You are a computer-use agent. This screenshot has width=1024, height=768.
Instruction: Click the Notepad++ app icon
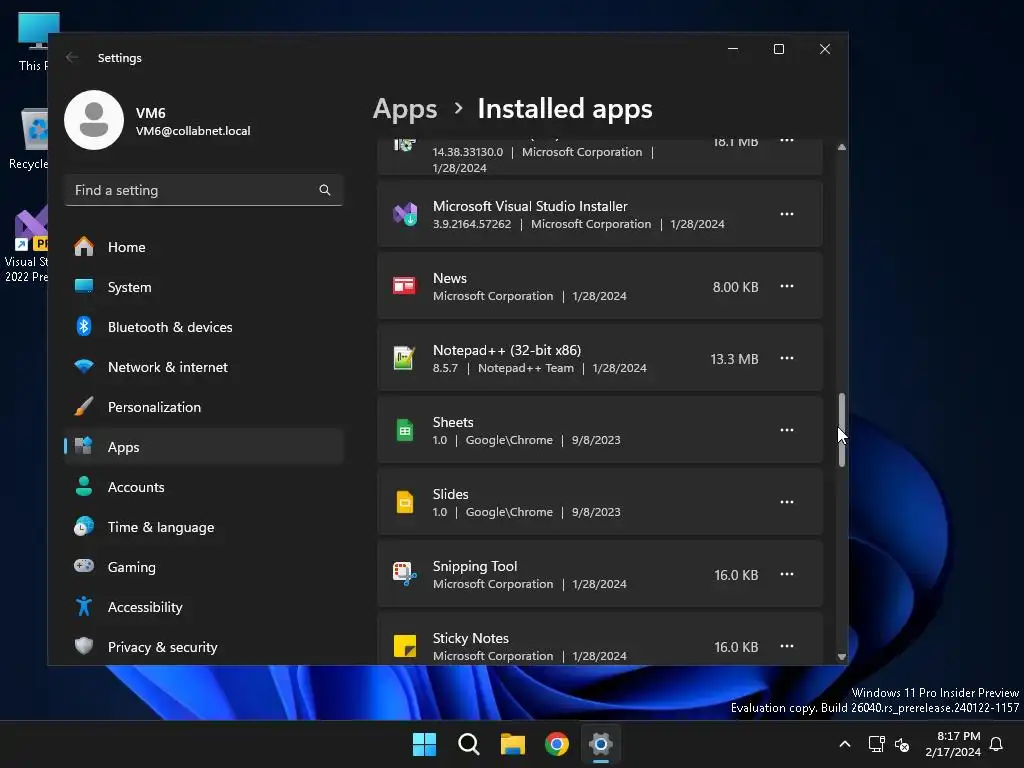tap(404, 358)
